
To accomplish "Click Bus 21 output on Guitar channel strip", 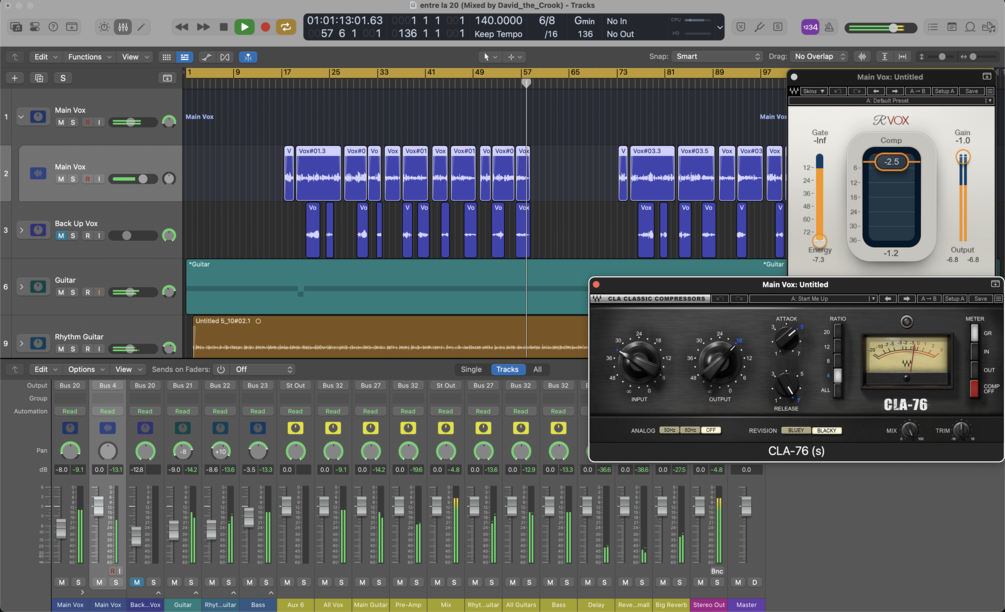I will pyautogui.click(x=183, y=386).
